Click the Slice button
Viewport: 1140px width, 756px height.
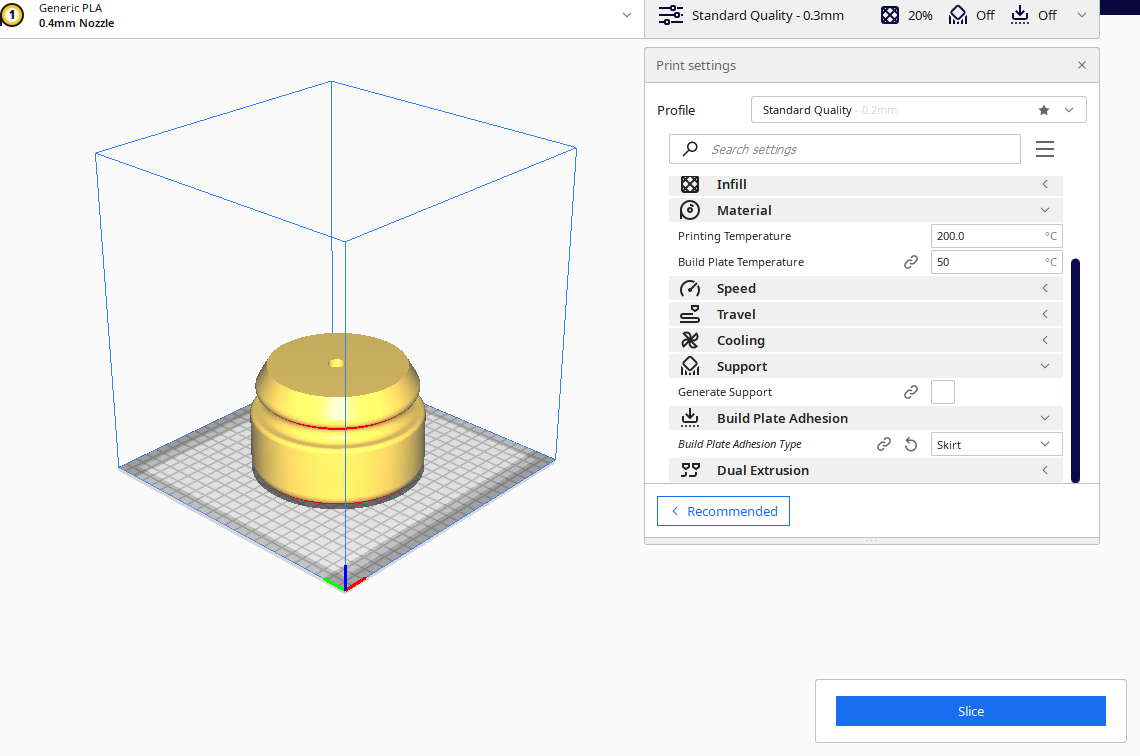click(x=971, y=711)
